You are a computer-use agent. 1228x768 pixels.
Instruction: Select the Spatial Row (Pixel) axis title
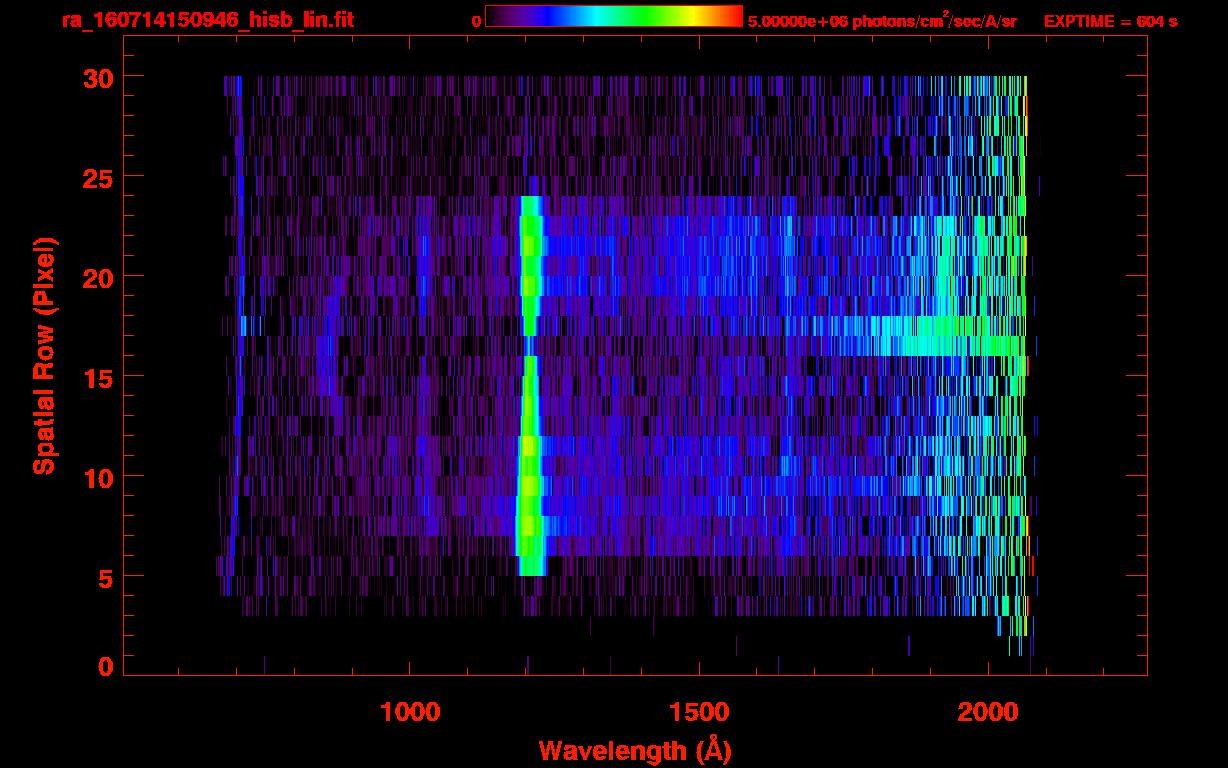[x=44, y=355]
